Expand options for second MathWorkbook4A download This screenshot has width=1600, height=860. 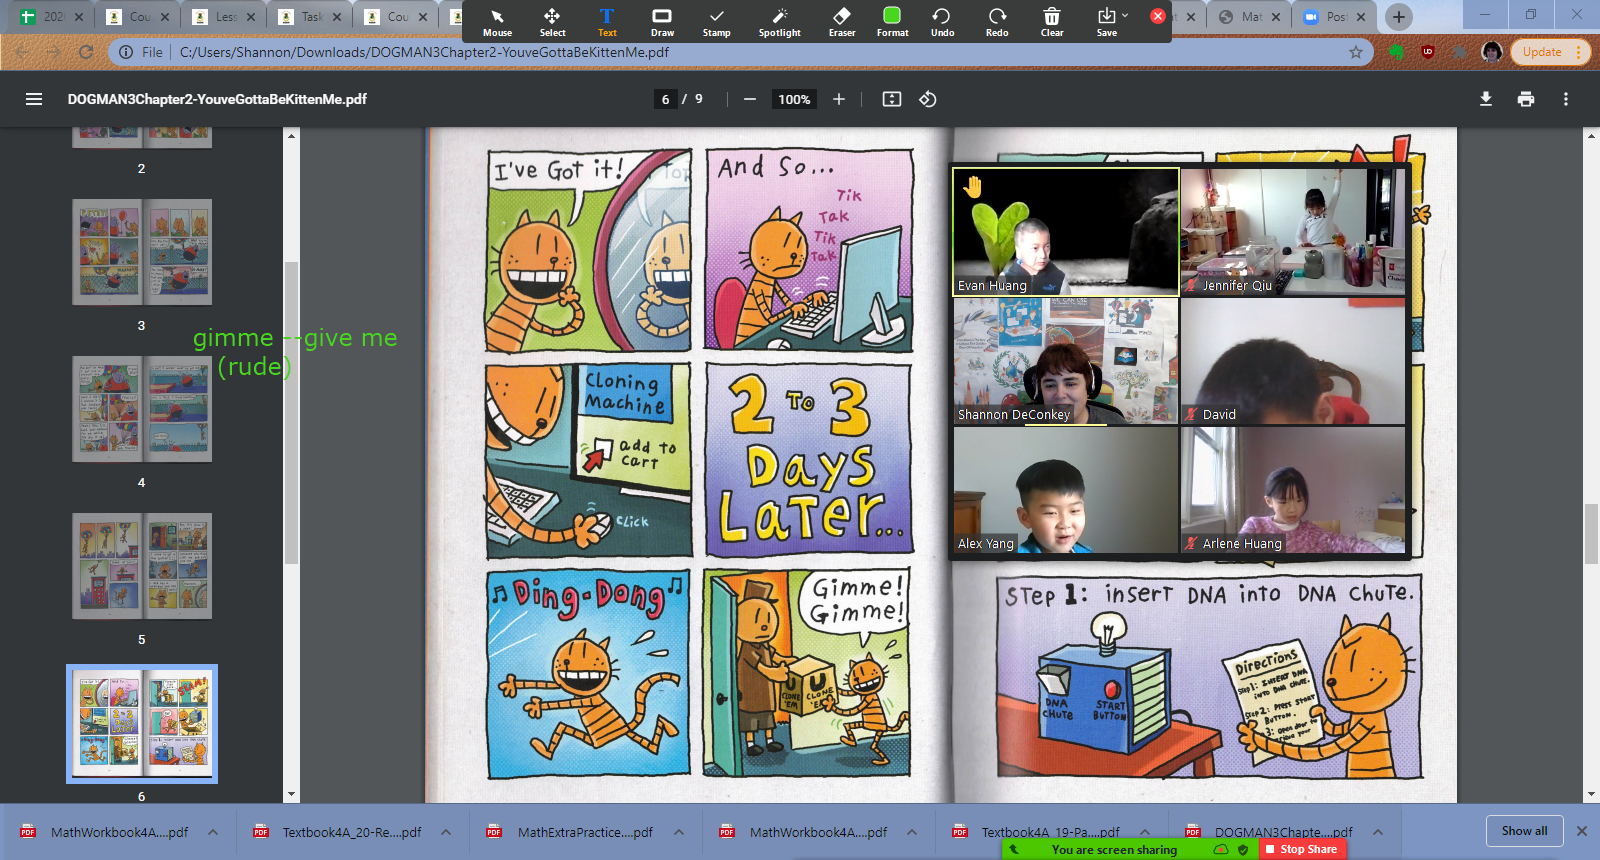(x=912, y=832)
